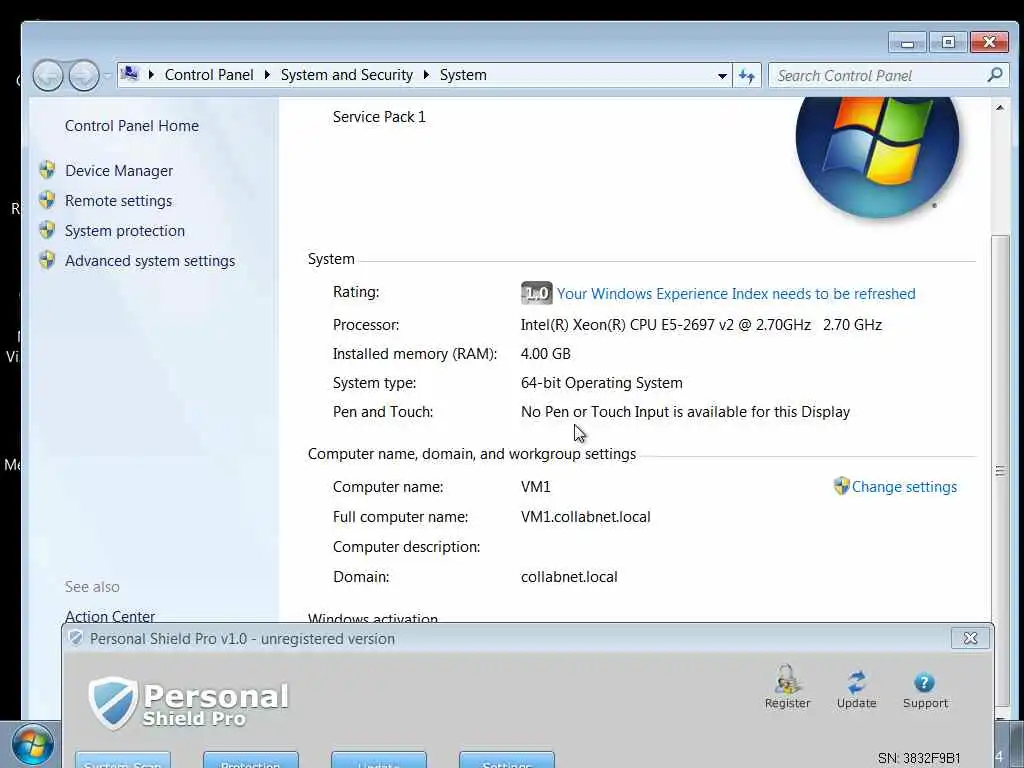Open the address bar history dropdown
Screen dimensions: 1024x768
point(722,76)
